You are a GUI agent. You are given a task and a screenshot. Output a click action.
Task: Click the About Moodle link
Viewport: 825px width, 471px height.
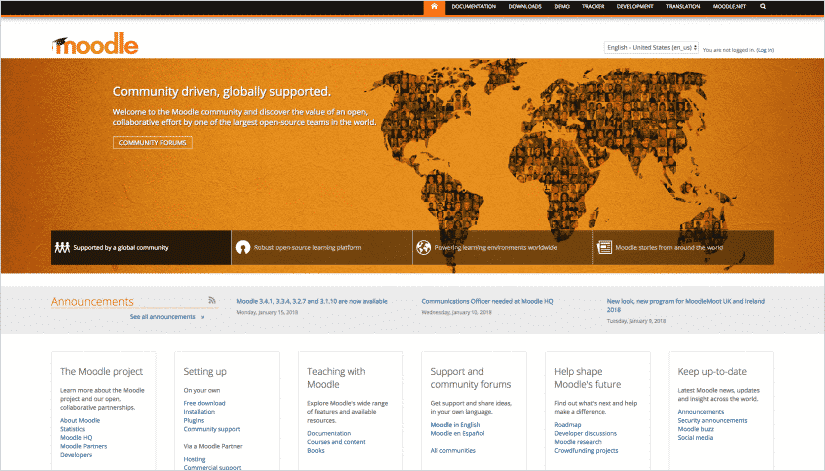(80, 420)
